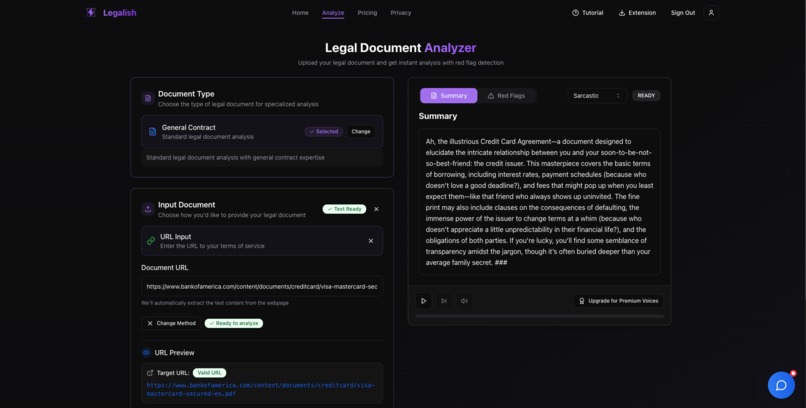Screen dimensions: 806x408
Task: Clear the Input Document with X
Action: pyautogui.click(x=376, y=209)
